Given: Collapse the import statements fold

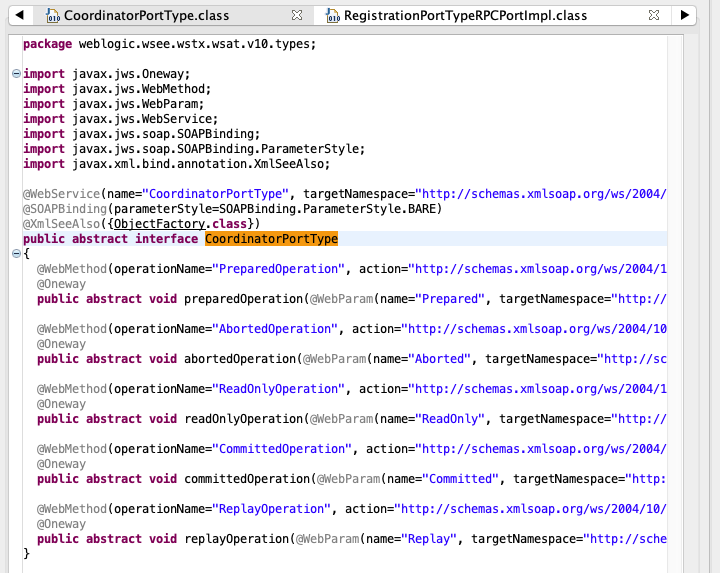Looking at the screenshot, I should [16, 73].
